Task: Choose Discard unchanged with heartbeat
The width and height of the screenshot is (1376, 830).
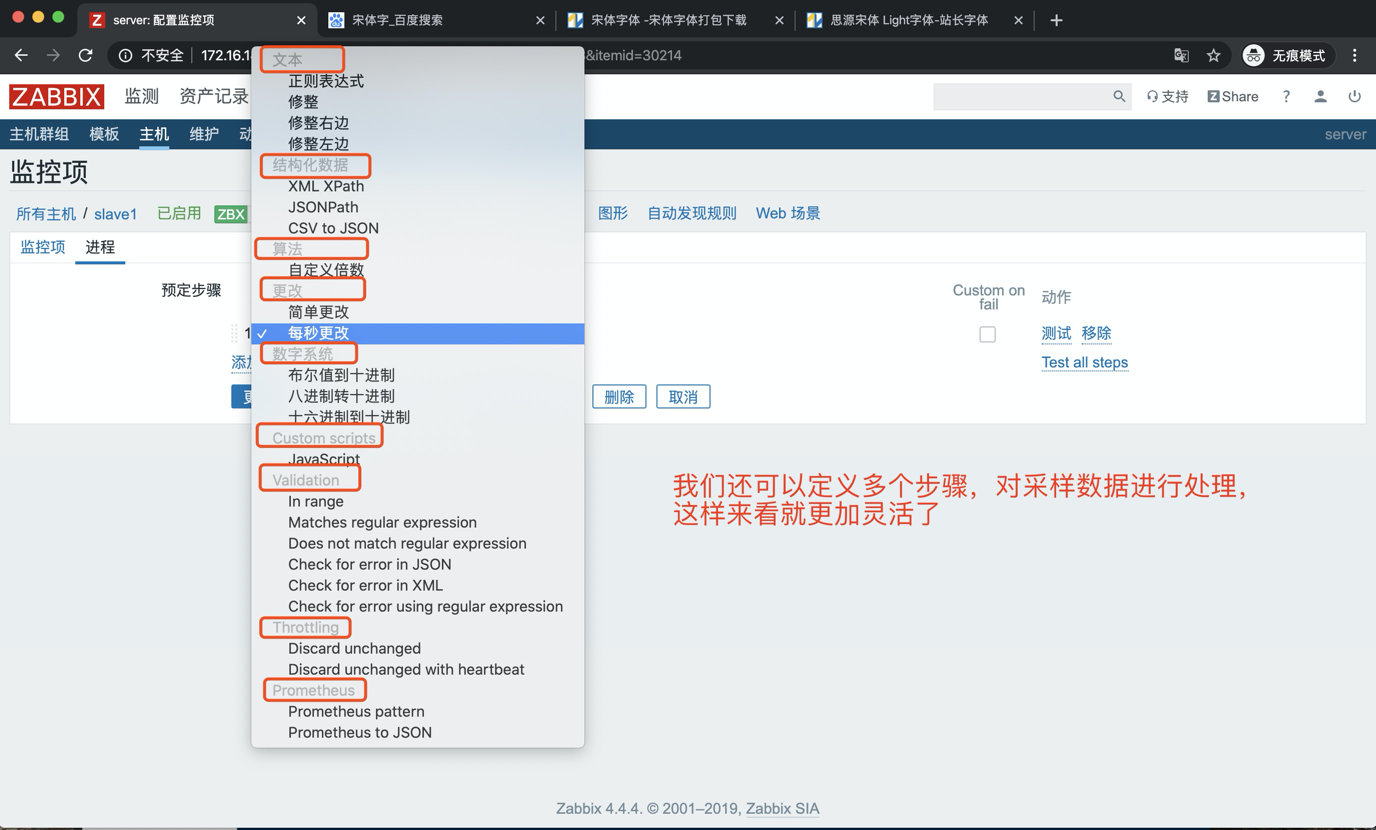Action: click(406, 669)
